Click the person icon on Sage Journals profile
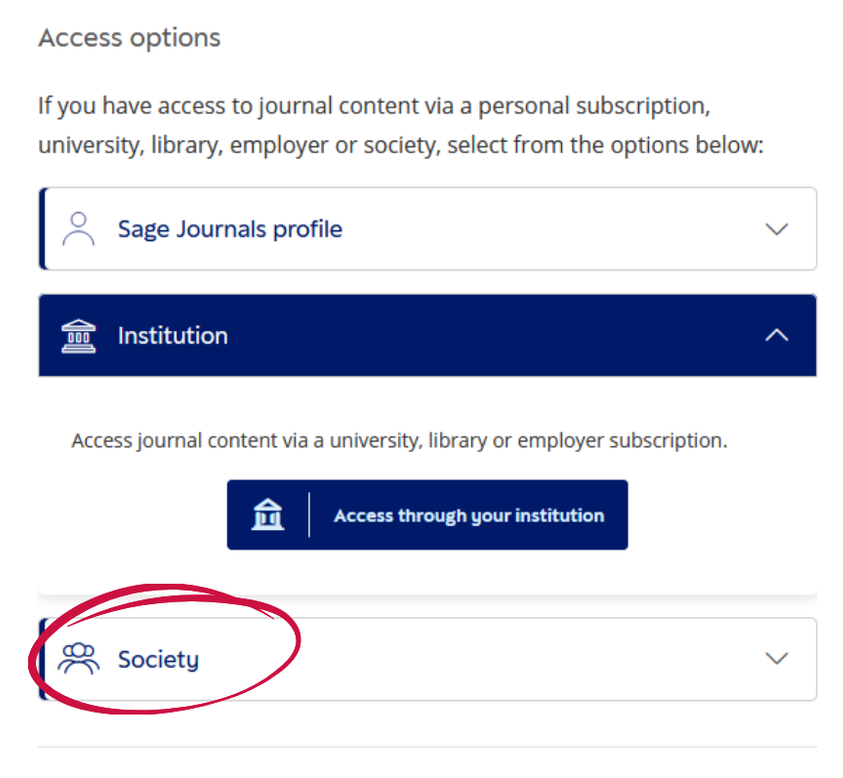Image resolution: width=843 pixels, height=778 pixels. (79, 228)
